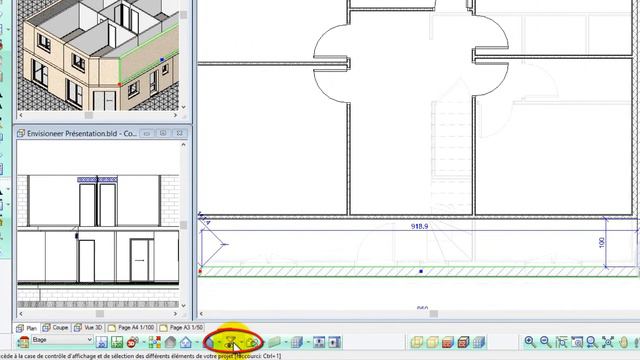
Task: Click the horizontal scrollbar thumb in the Coupe window
Action: click(x=100, y=313)
